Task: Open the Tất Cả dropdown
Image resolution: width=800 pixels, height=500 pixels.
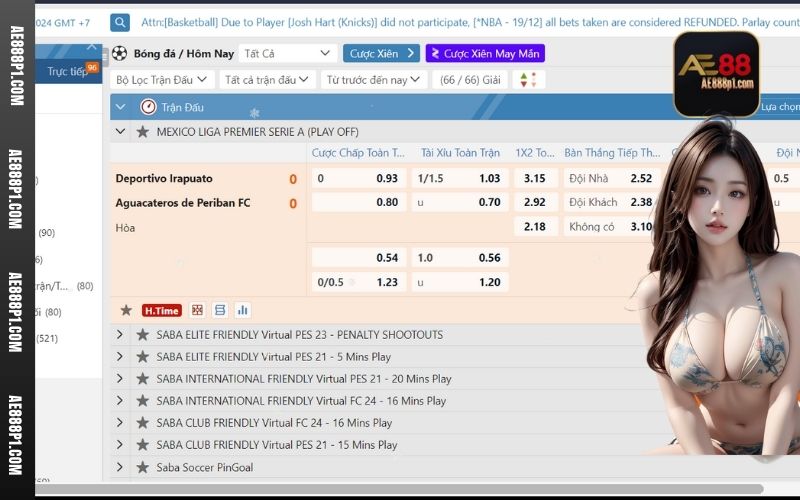Action: pos(287,53)
